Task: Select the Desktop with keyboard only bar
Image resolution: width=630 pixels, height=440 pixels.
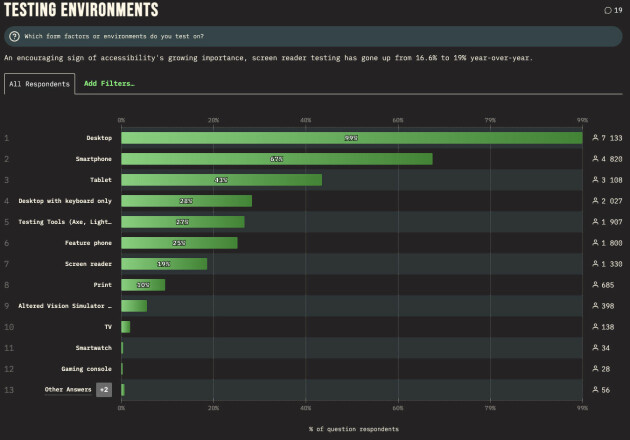Action: [x=186, y=201]
